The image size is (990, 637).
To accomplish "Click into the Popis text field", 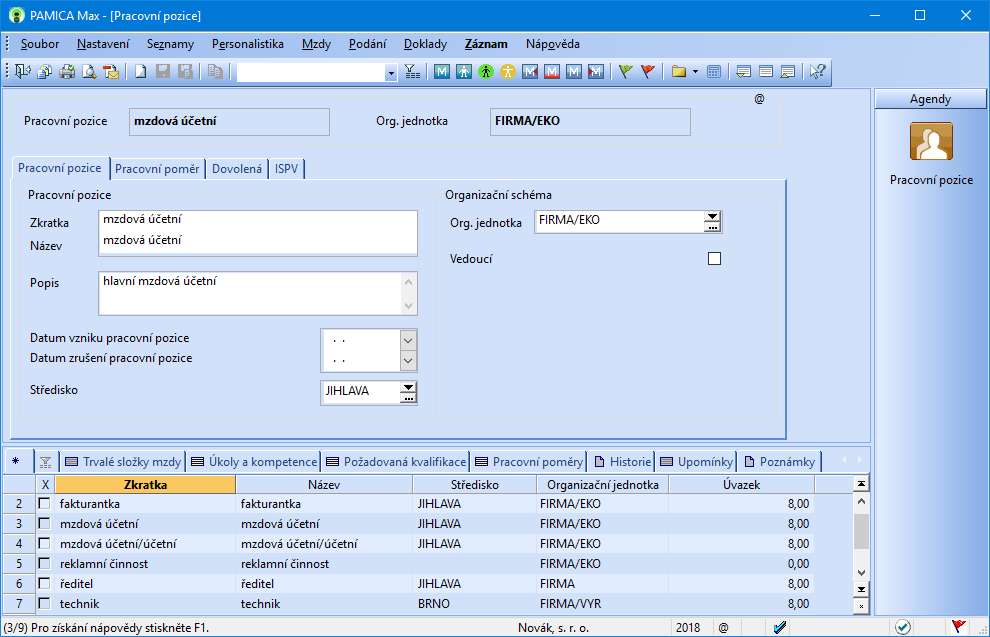I will point(250,292).
